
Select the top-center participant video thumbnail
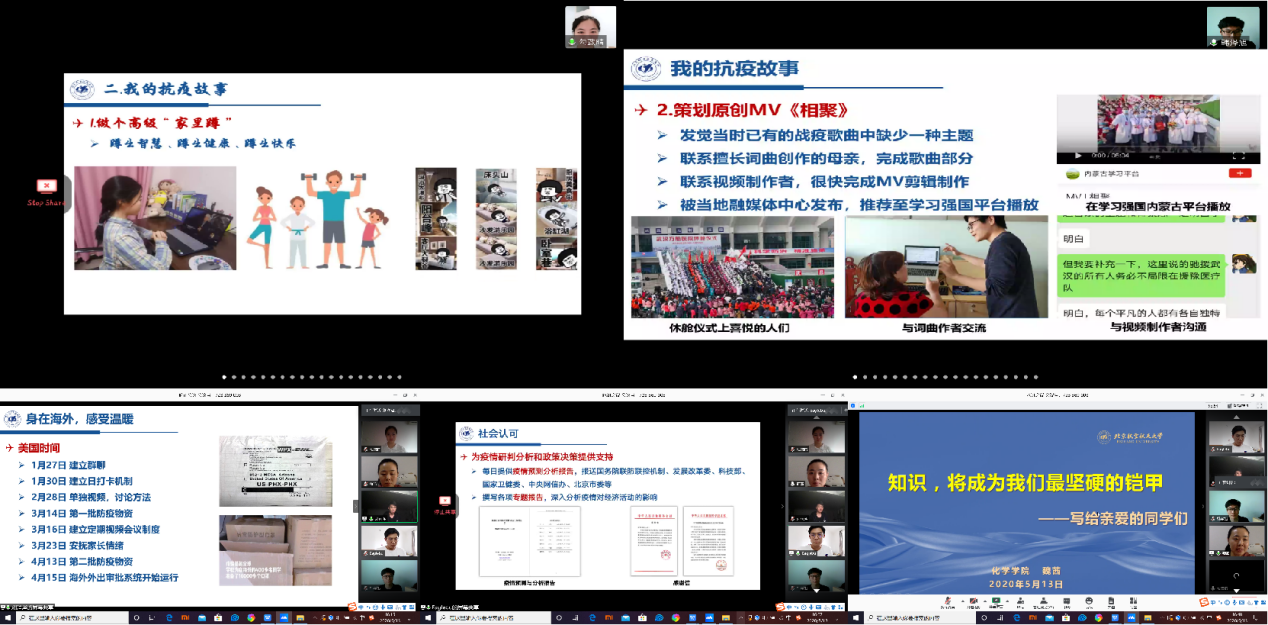pyautogui.click(x=590, y=26)
